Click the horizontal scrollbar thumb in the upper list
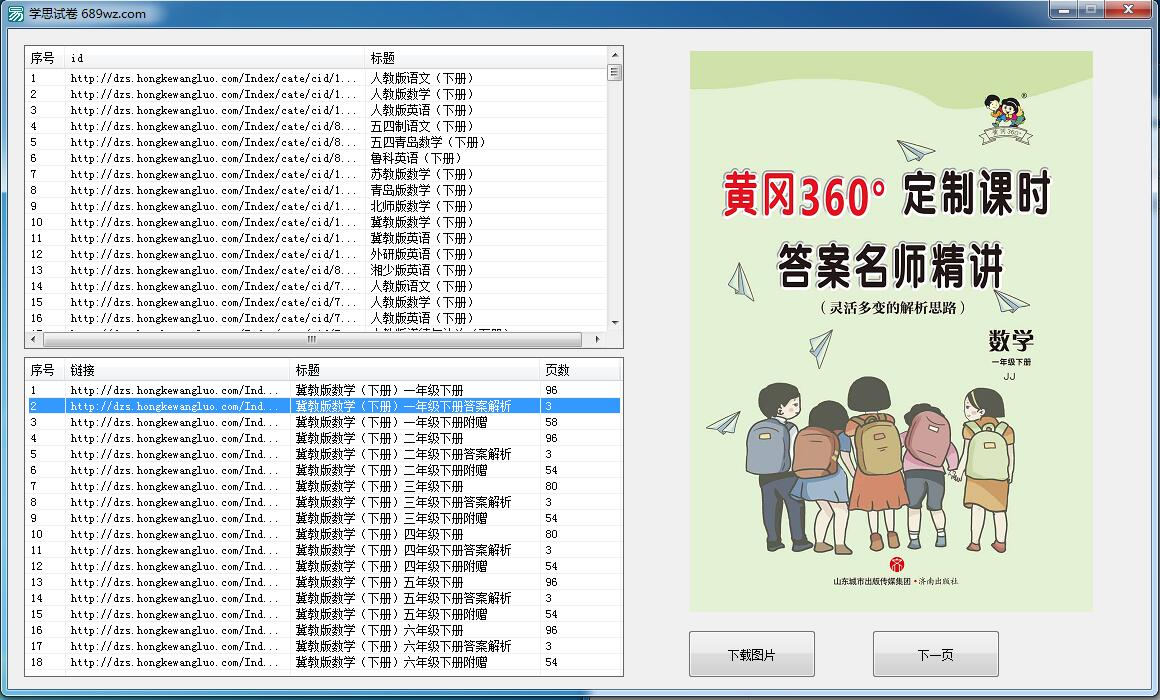The image size is (1160, 700). (x=312, y=339)
